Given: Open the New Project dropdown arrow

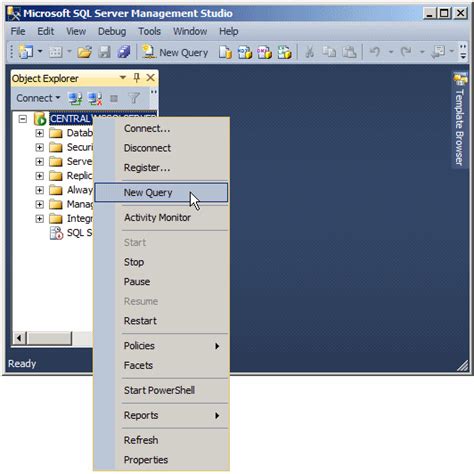Looking at the screenshot, I should [x=40, y=52].
